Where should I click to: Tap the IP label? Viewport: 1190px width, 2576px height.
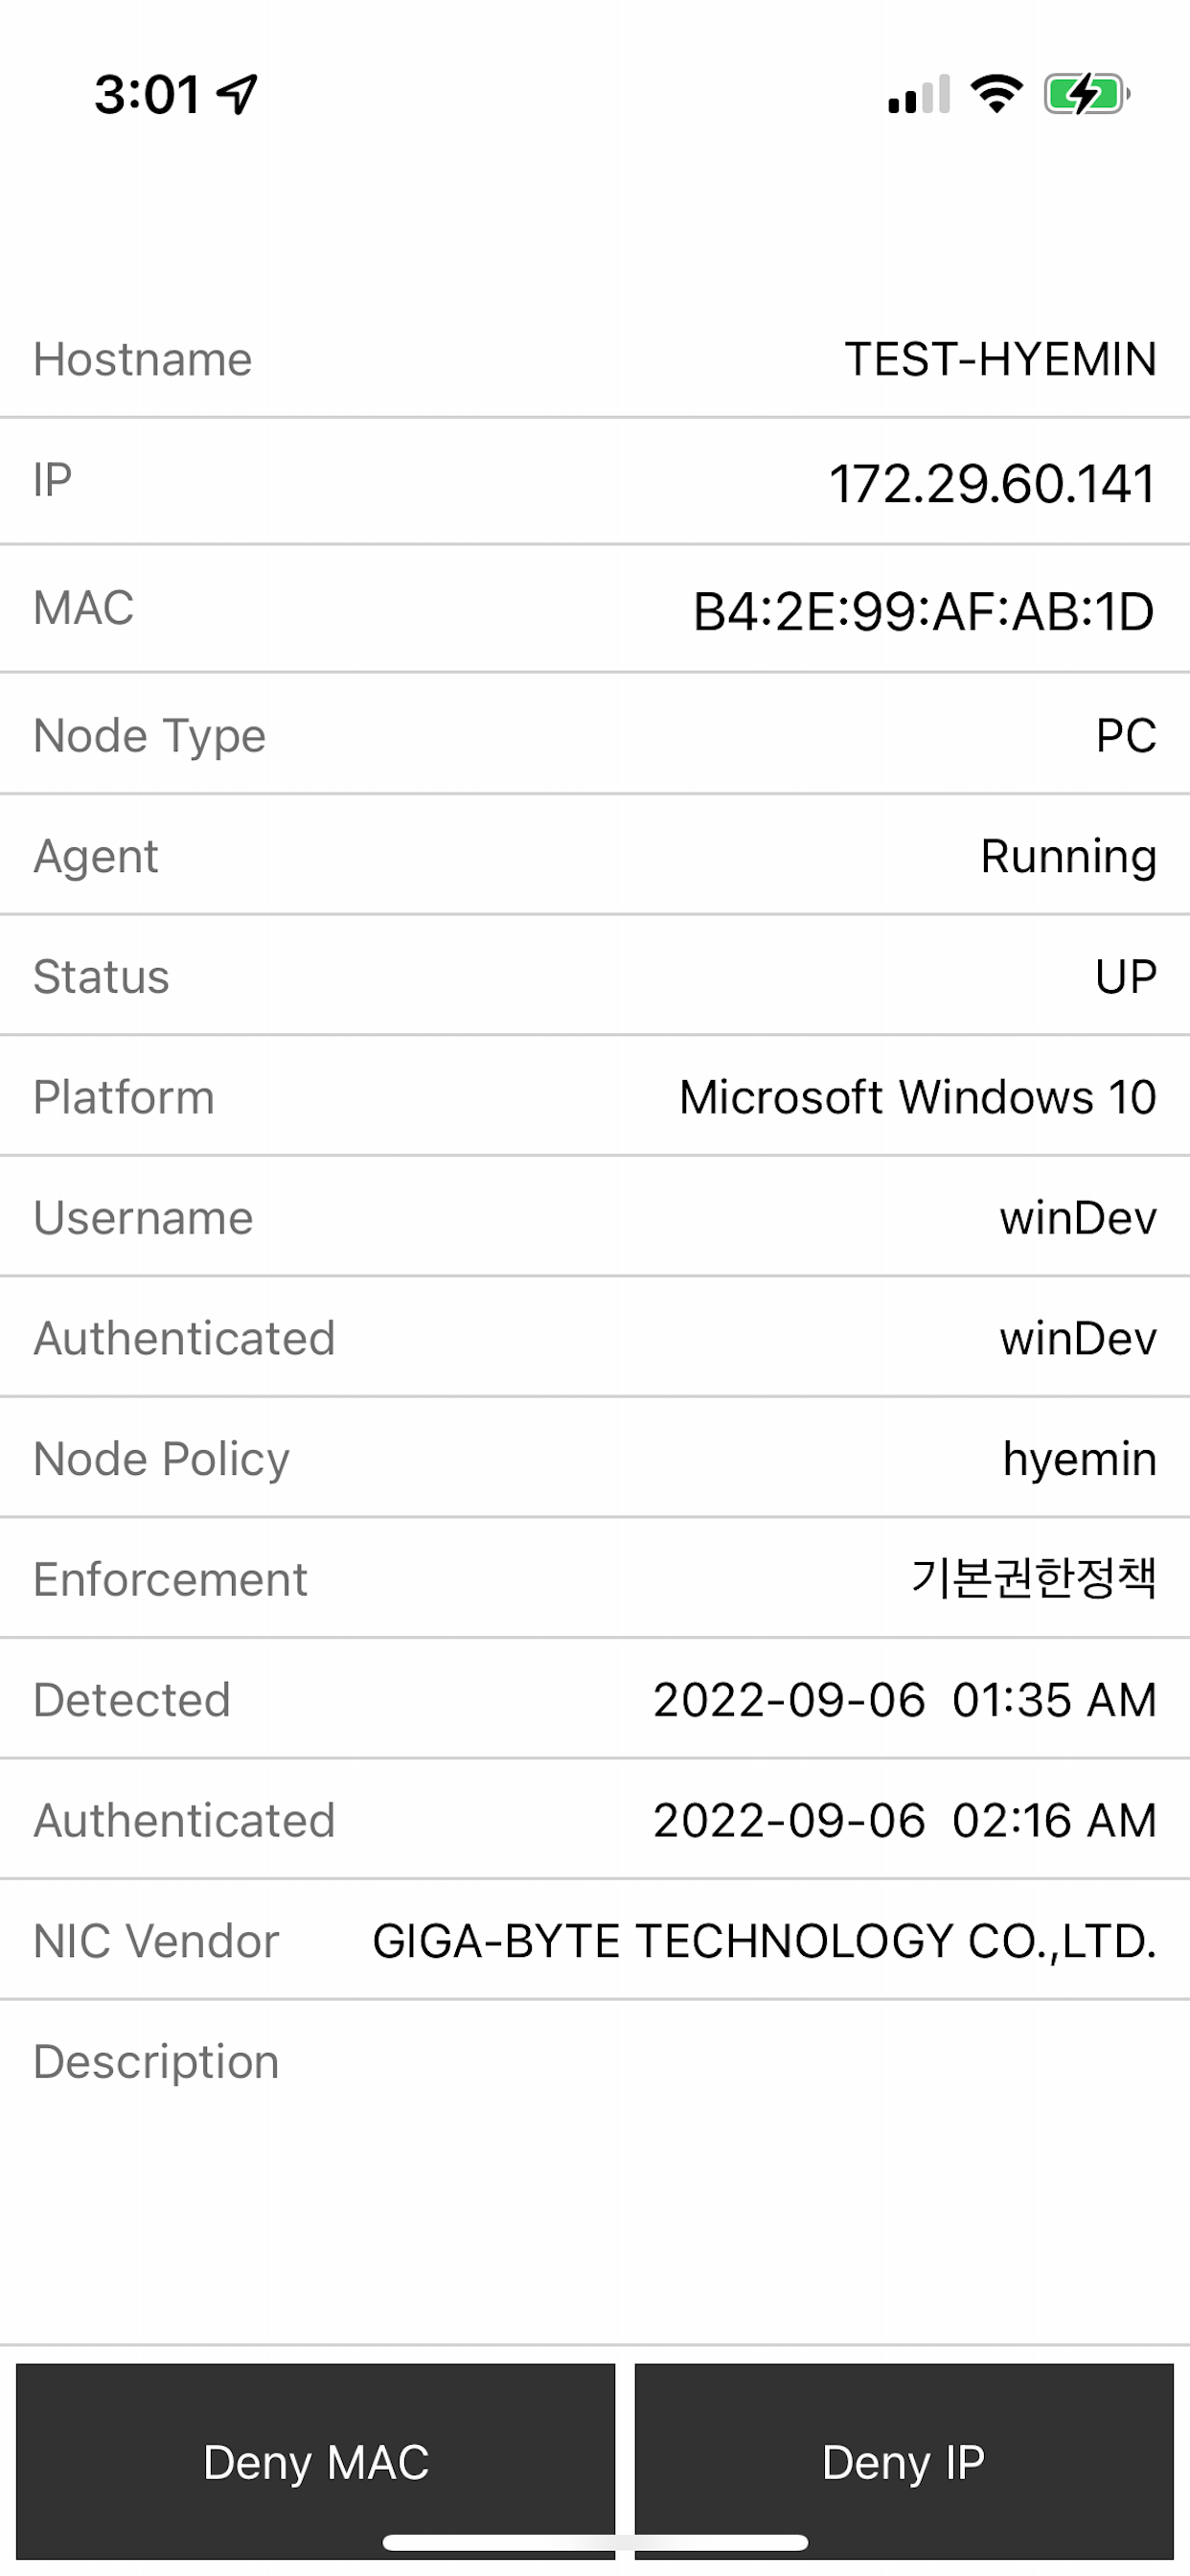pos(53,480)
